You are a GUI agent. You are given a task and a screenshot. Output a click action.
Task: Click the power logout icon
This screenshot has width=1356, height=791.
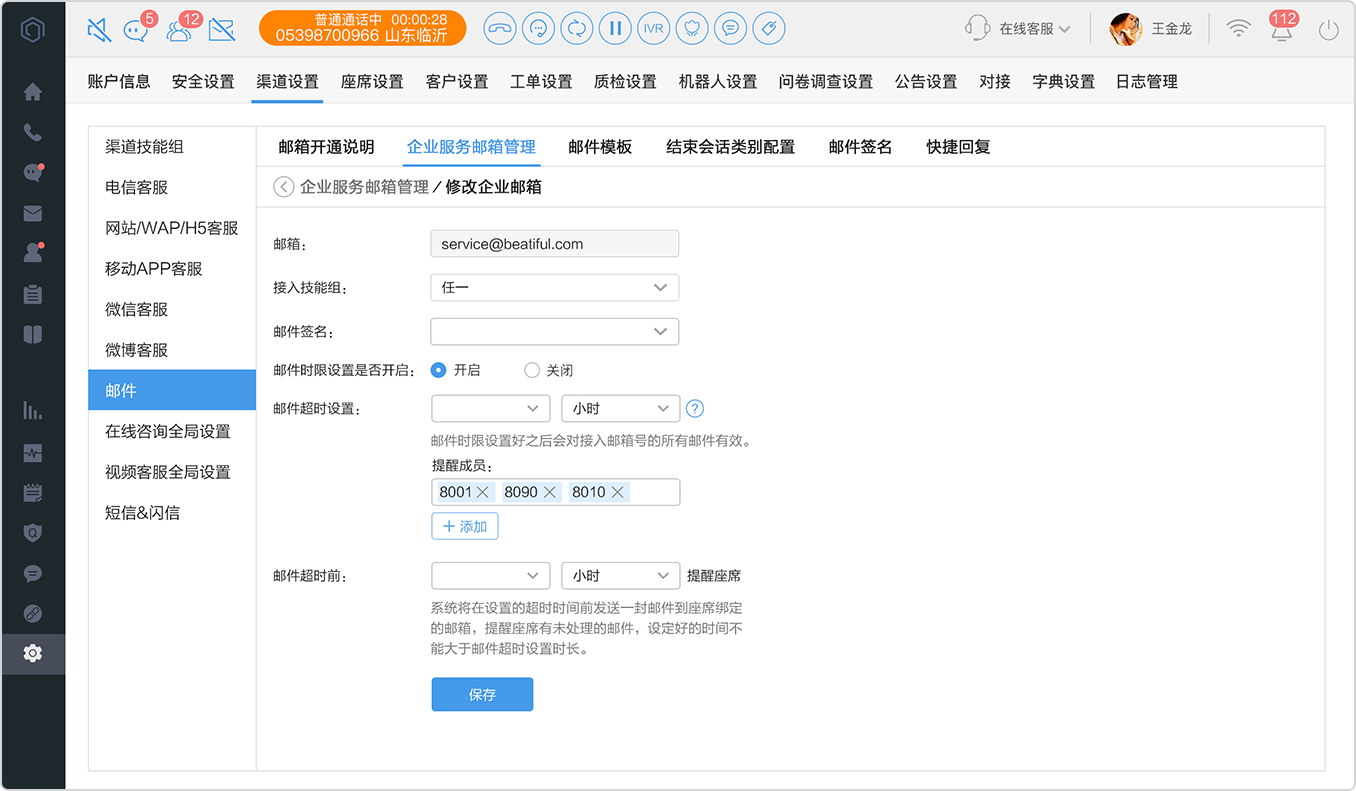coord(1328,30)
